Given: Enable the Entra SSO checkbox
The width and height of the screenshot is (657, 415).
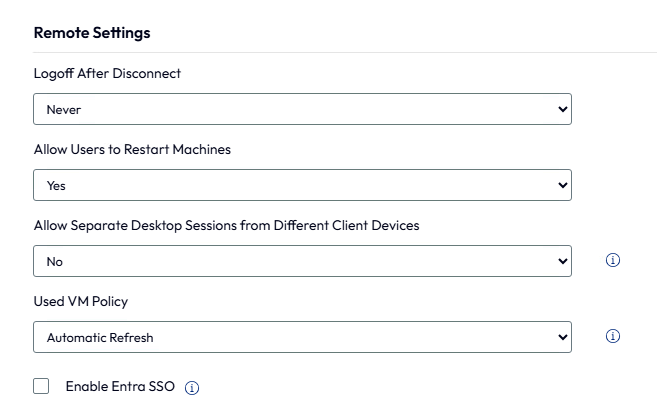Looking at the screenshot, I should 41,386.
